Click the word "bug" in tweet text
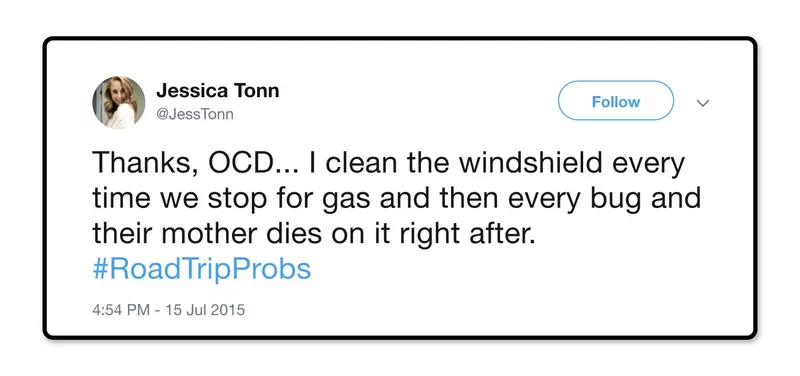Screen dimensions: 800x376 point(615,198)
